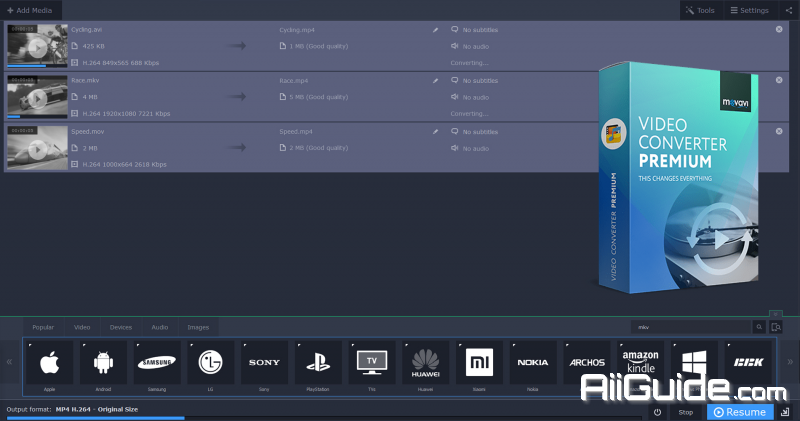800x421 pixels.
Task: Select the Speed.mov file name
Action: pyautogui.click(x=87, y=131)
